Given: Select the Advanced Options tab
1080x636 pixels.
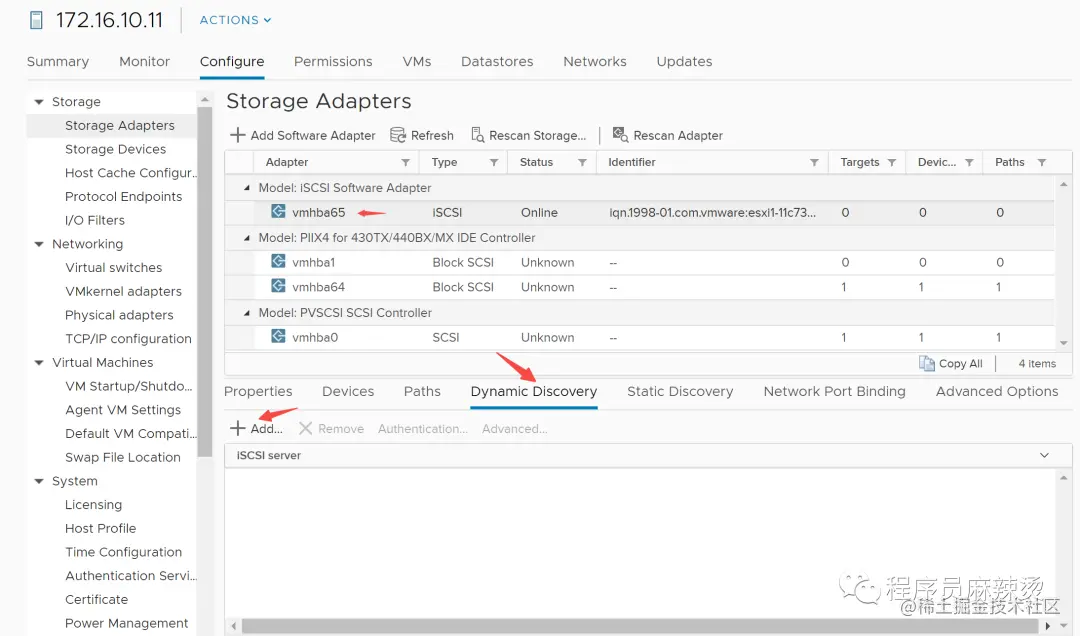Looking at the screenshot, I should (x=997, y=391).
